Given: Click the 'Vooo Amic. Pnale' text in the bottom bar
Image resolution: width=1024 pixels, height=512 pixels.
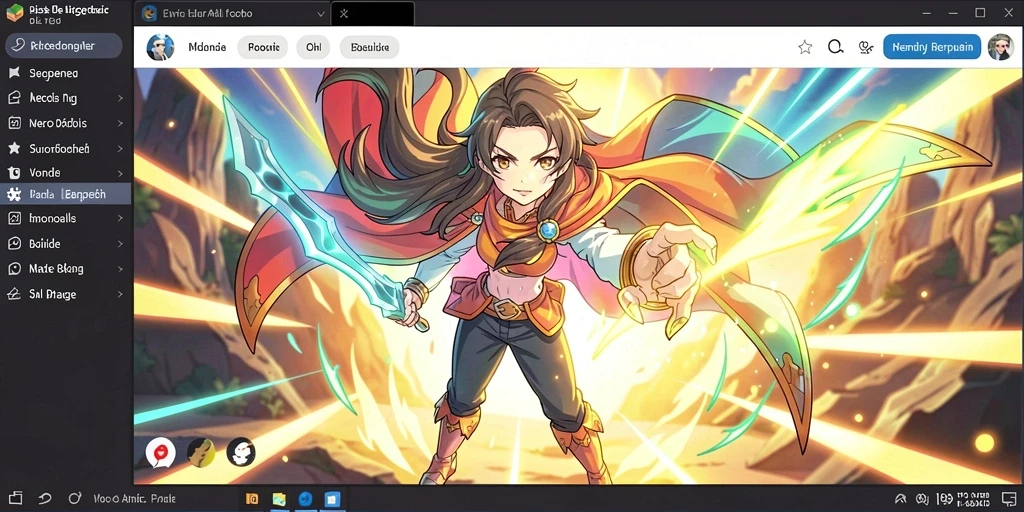Looking at the screenshot, I should click(134, 498).
